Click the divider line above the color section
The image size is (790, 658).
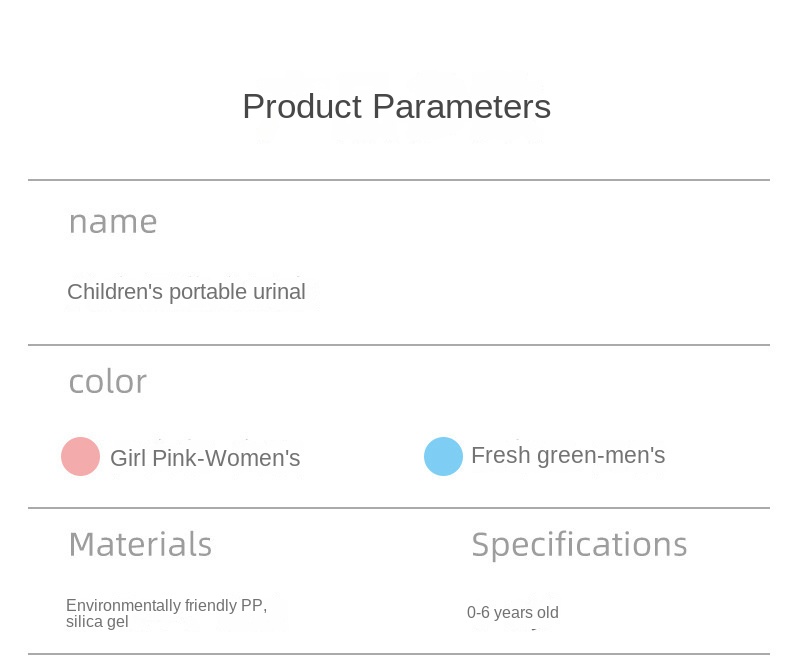[x=398, y=345]
